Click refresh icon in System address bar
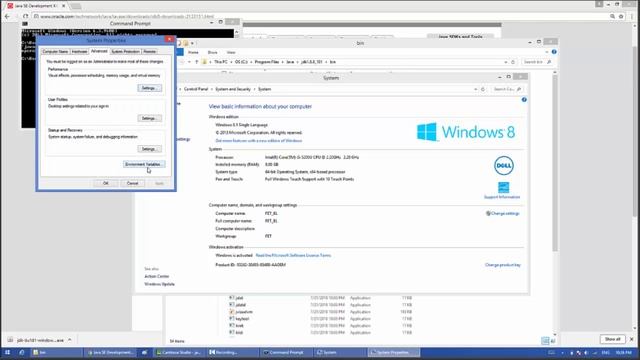Screen dimensions: 640x360 coord(483,89)
